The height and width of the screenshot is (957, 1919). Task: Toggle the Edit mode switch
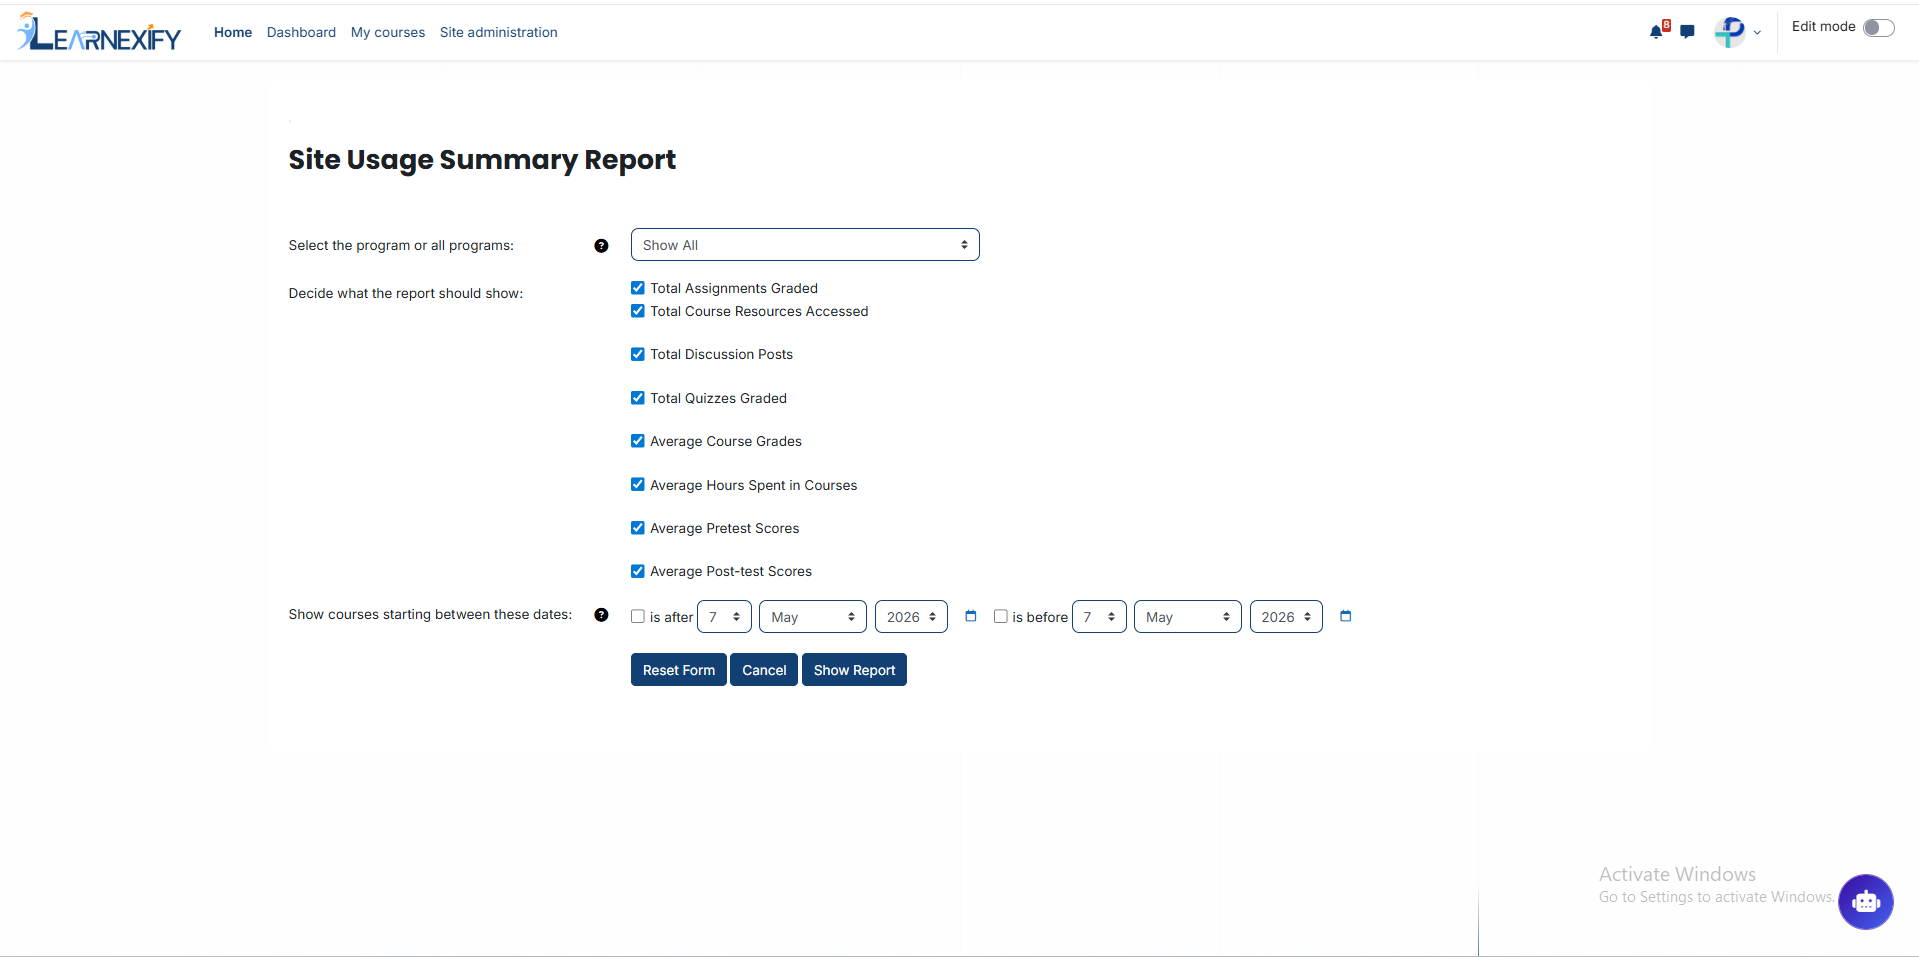pos(1878,28)
